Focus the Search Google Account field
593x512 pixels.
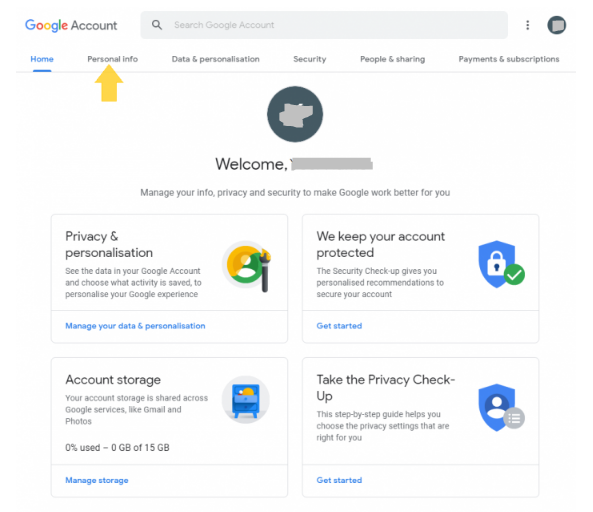pyautogui.click(x=324, y=25)
